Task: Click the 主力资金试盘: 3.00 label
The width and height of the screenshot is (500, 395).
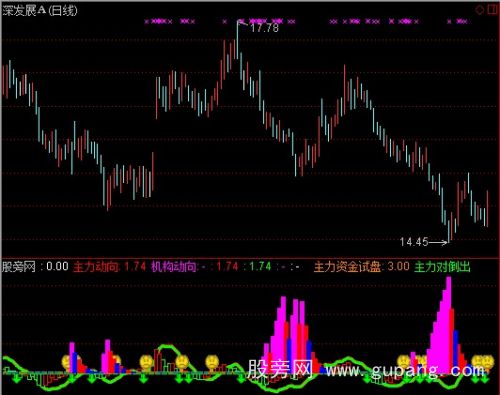Action: coord(362,267)
